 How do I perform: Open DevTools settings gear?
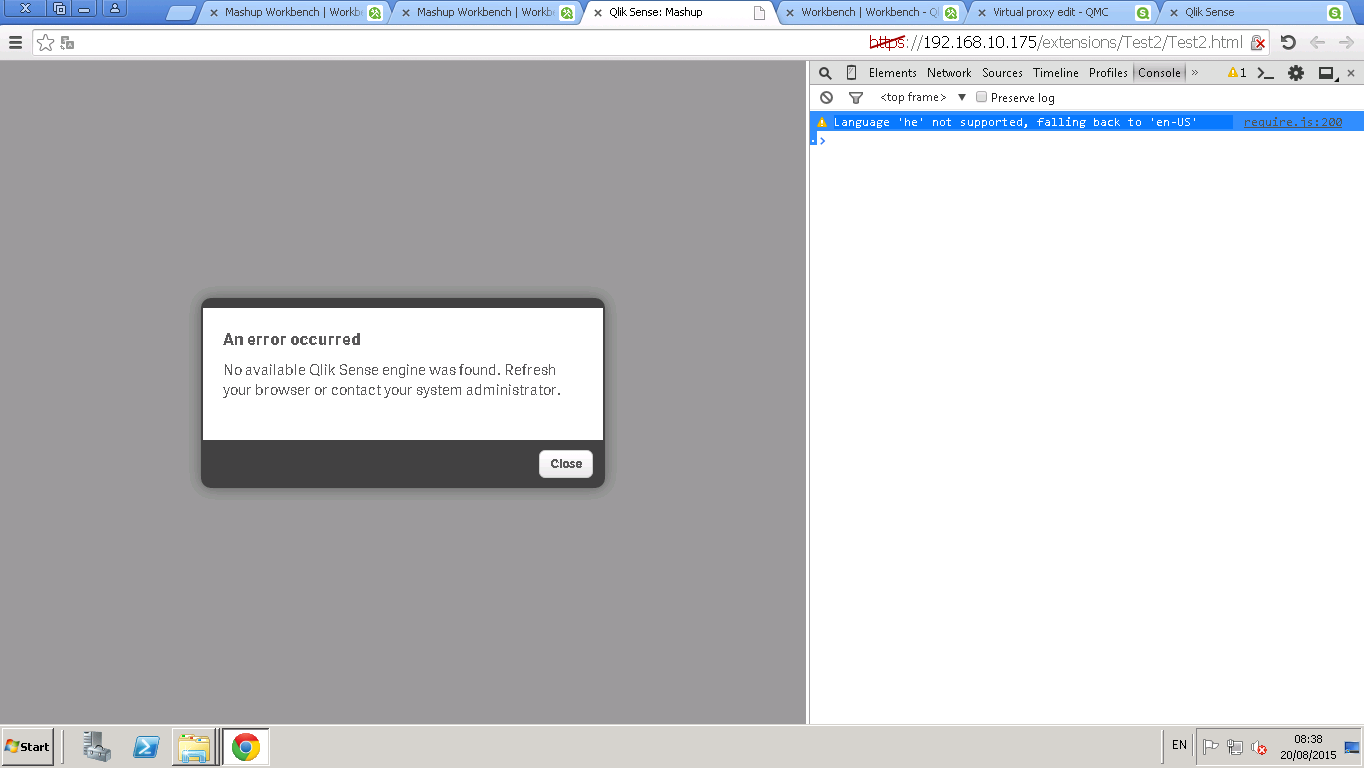point(1296,73)
